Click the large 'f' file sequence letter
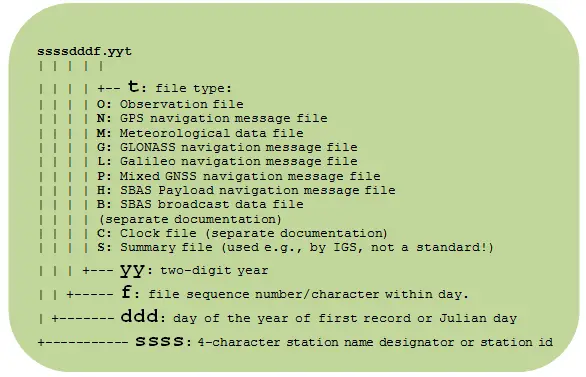 tap(127, 292)
